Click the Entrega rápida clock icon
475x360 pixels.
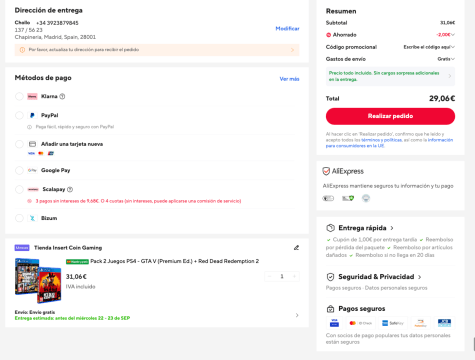[x=330, y=228]
